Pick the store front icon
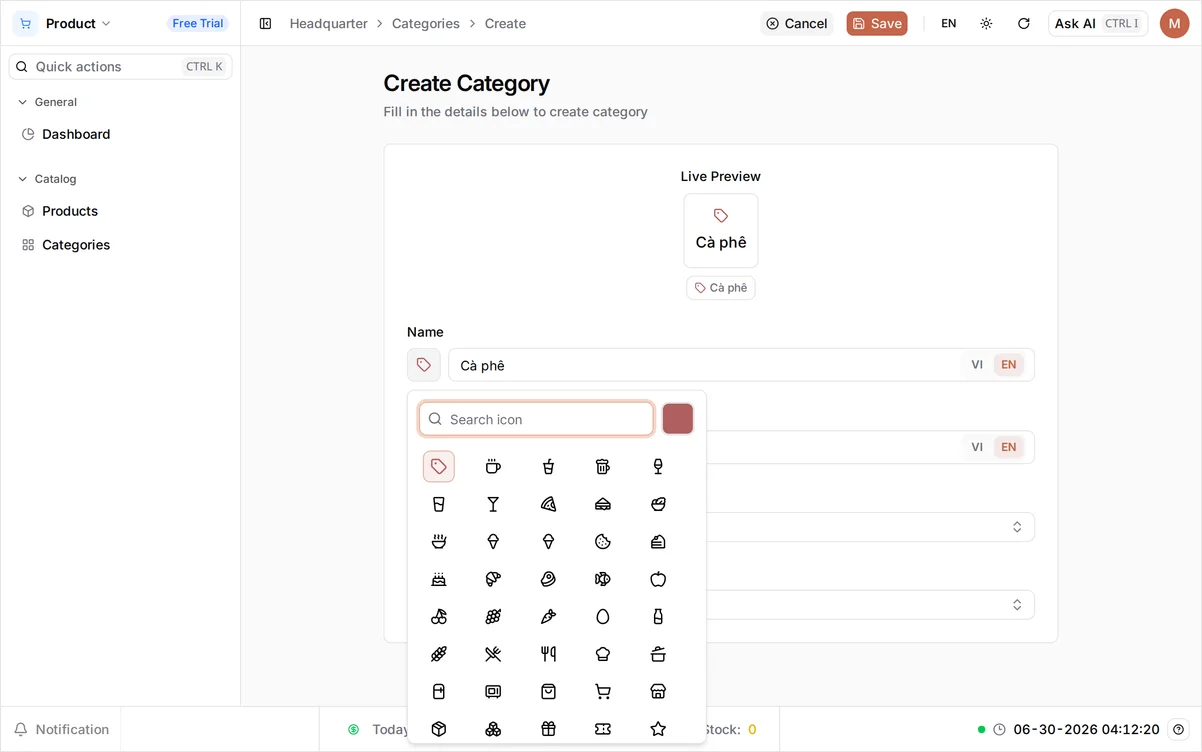This screenshot has width=1202, height=752. [658, 692]
